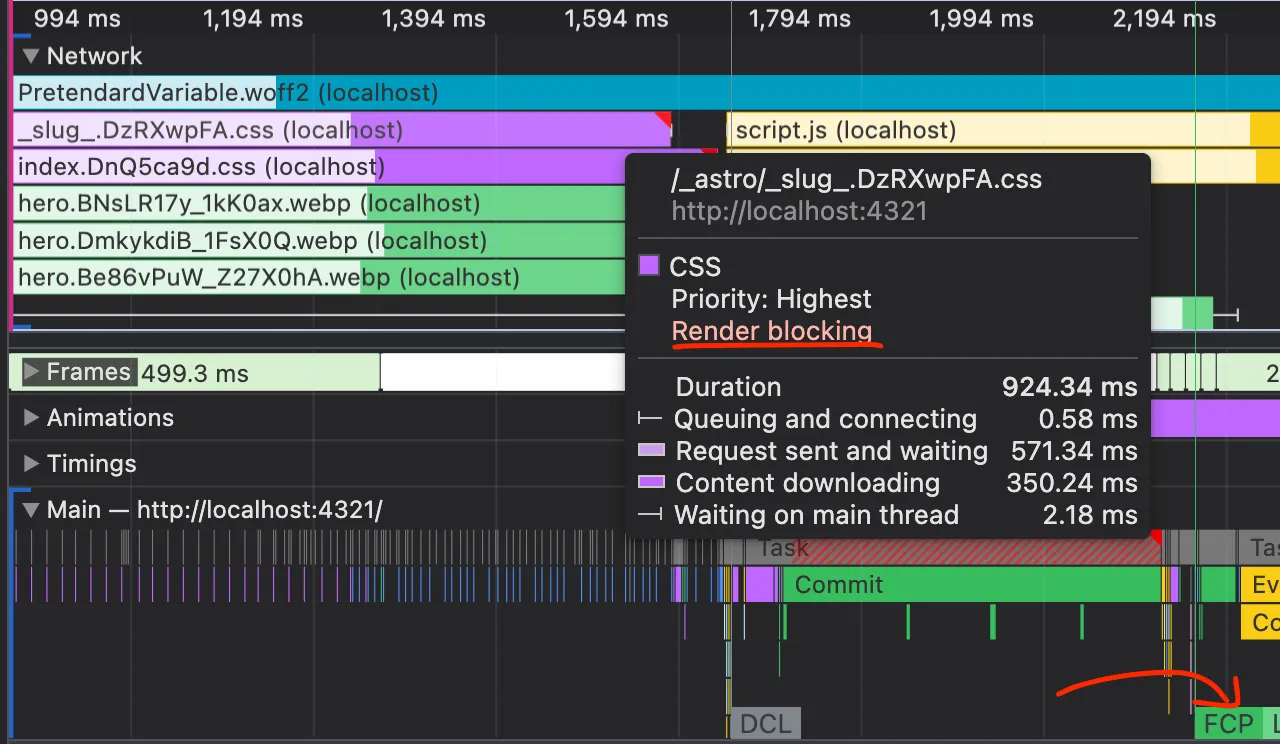Expand the Timings track
The height and width of the screenshot is (744, 1280).
click(31, 464)
